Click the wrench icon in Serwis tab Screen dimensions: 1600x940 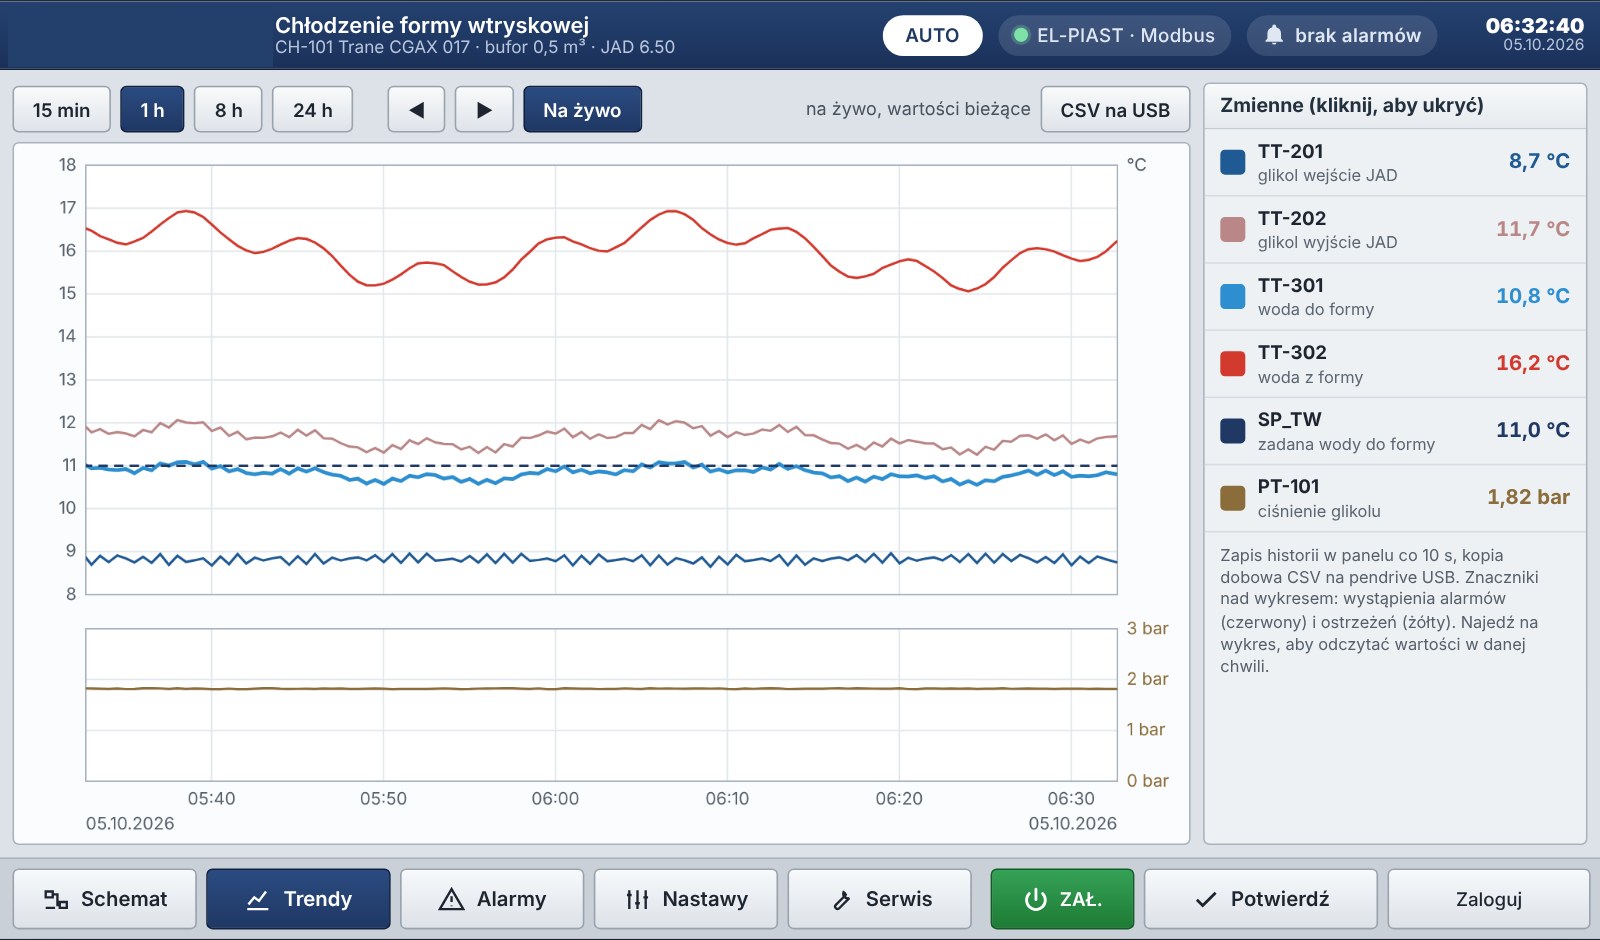coord(842,900)
